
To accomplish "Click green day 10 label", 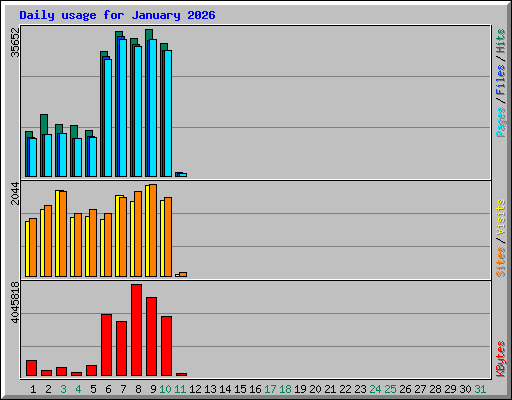I will [165, 389].
